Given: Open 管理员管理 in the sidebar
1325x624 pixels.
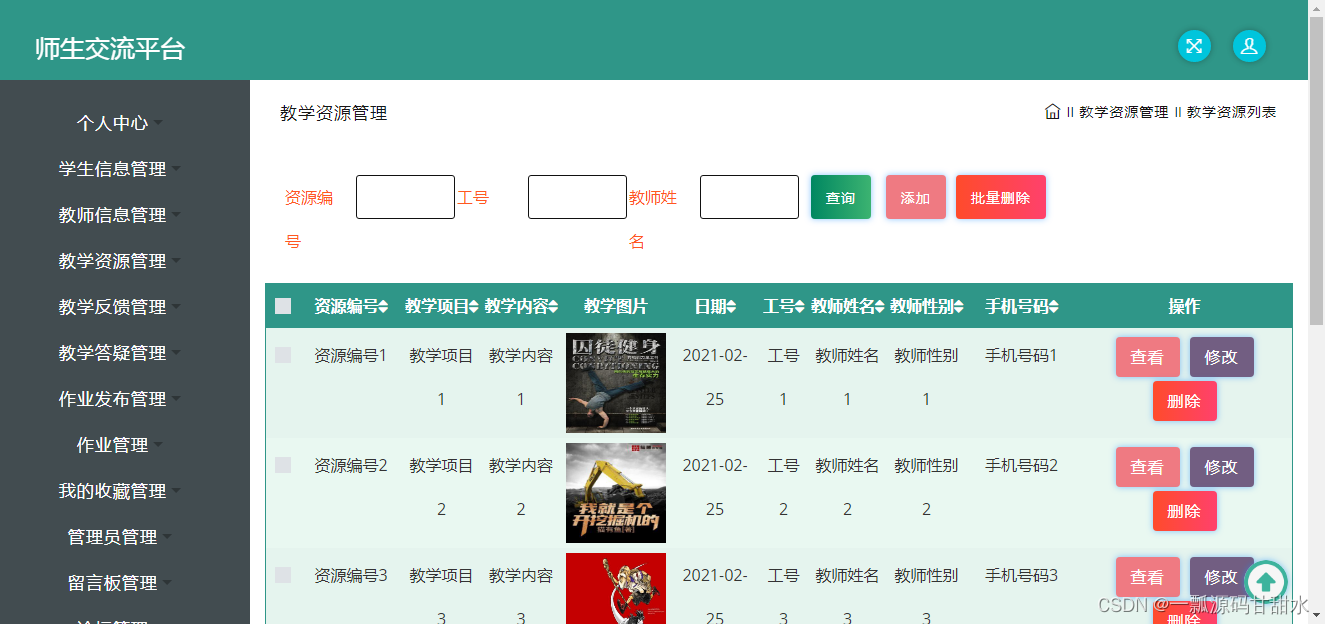Looking at the screenshot, I should pyautogui.click(x=120, y=537).
